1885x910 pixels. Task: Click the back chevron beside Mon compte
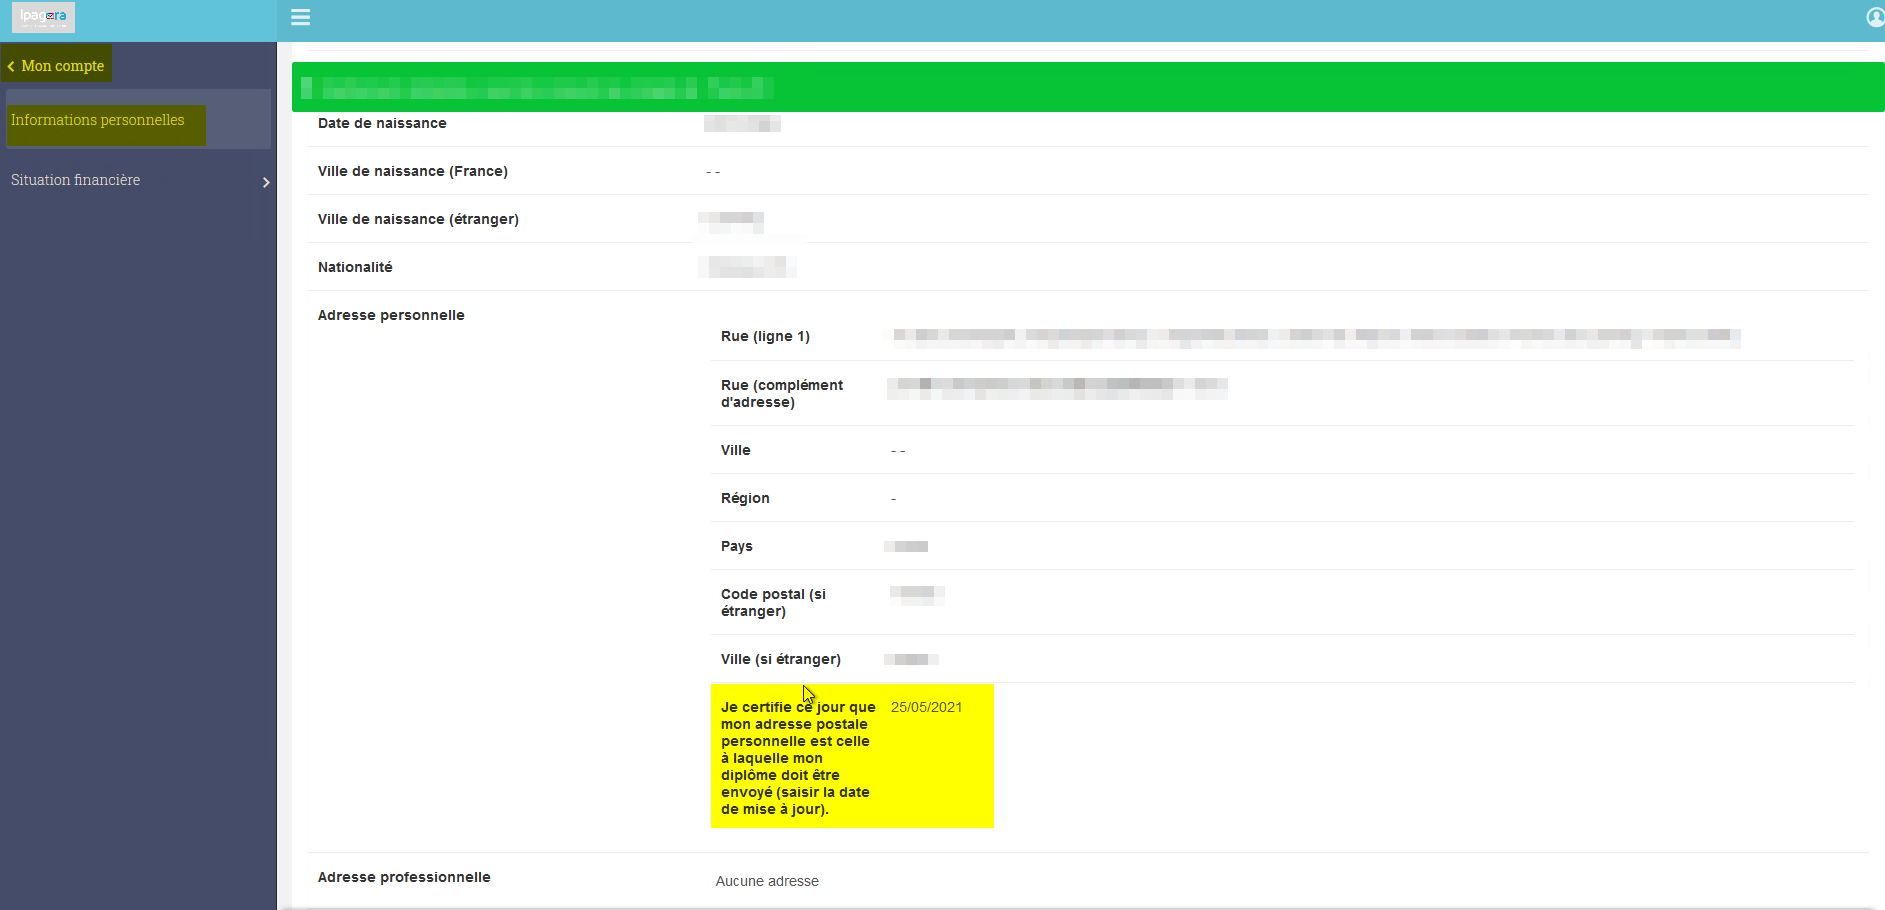(x=11, y=66)
